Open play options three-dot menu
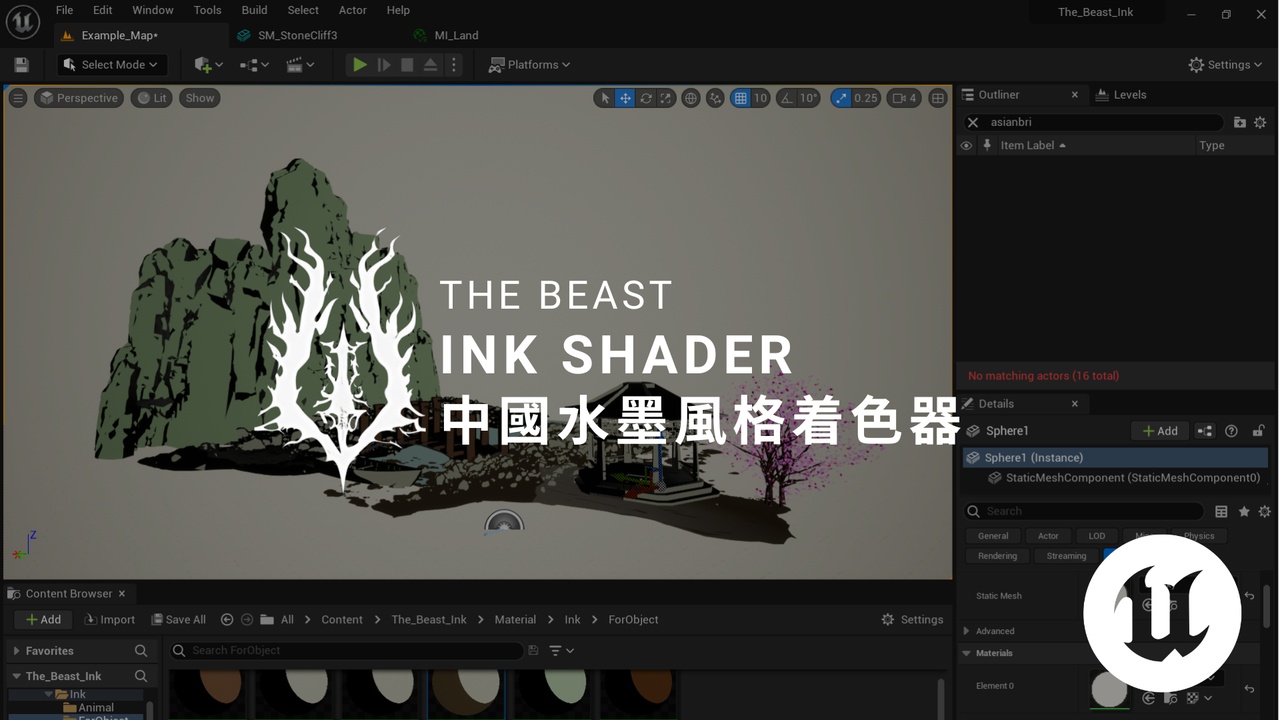The height and width of the screenshot is (720, 1280). click(454, 65)
